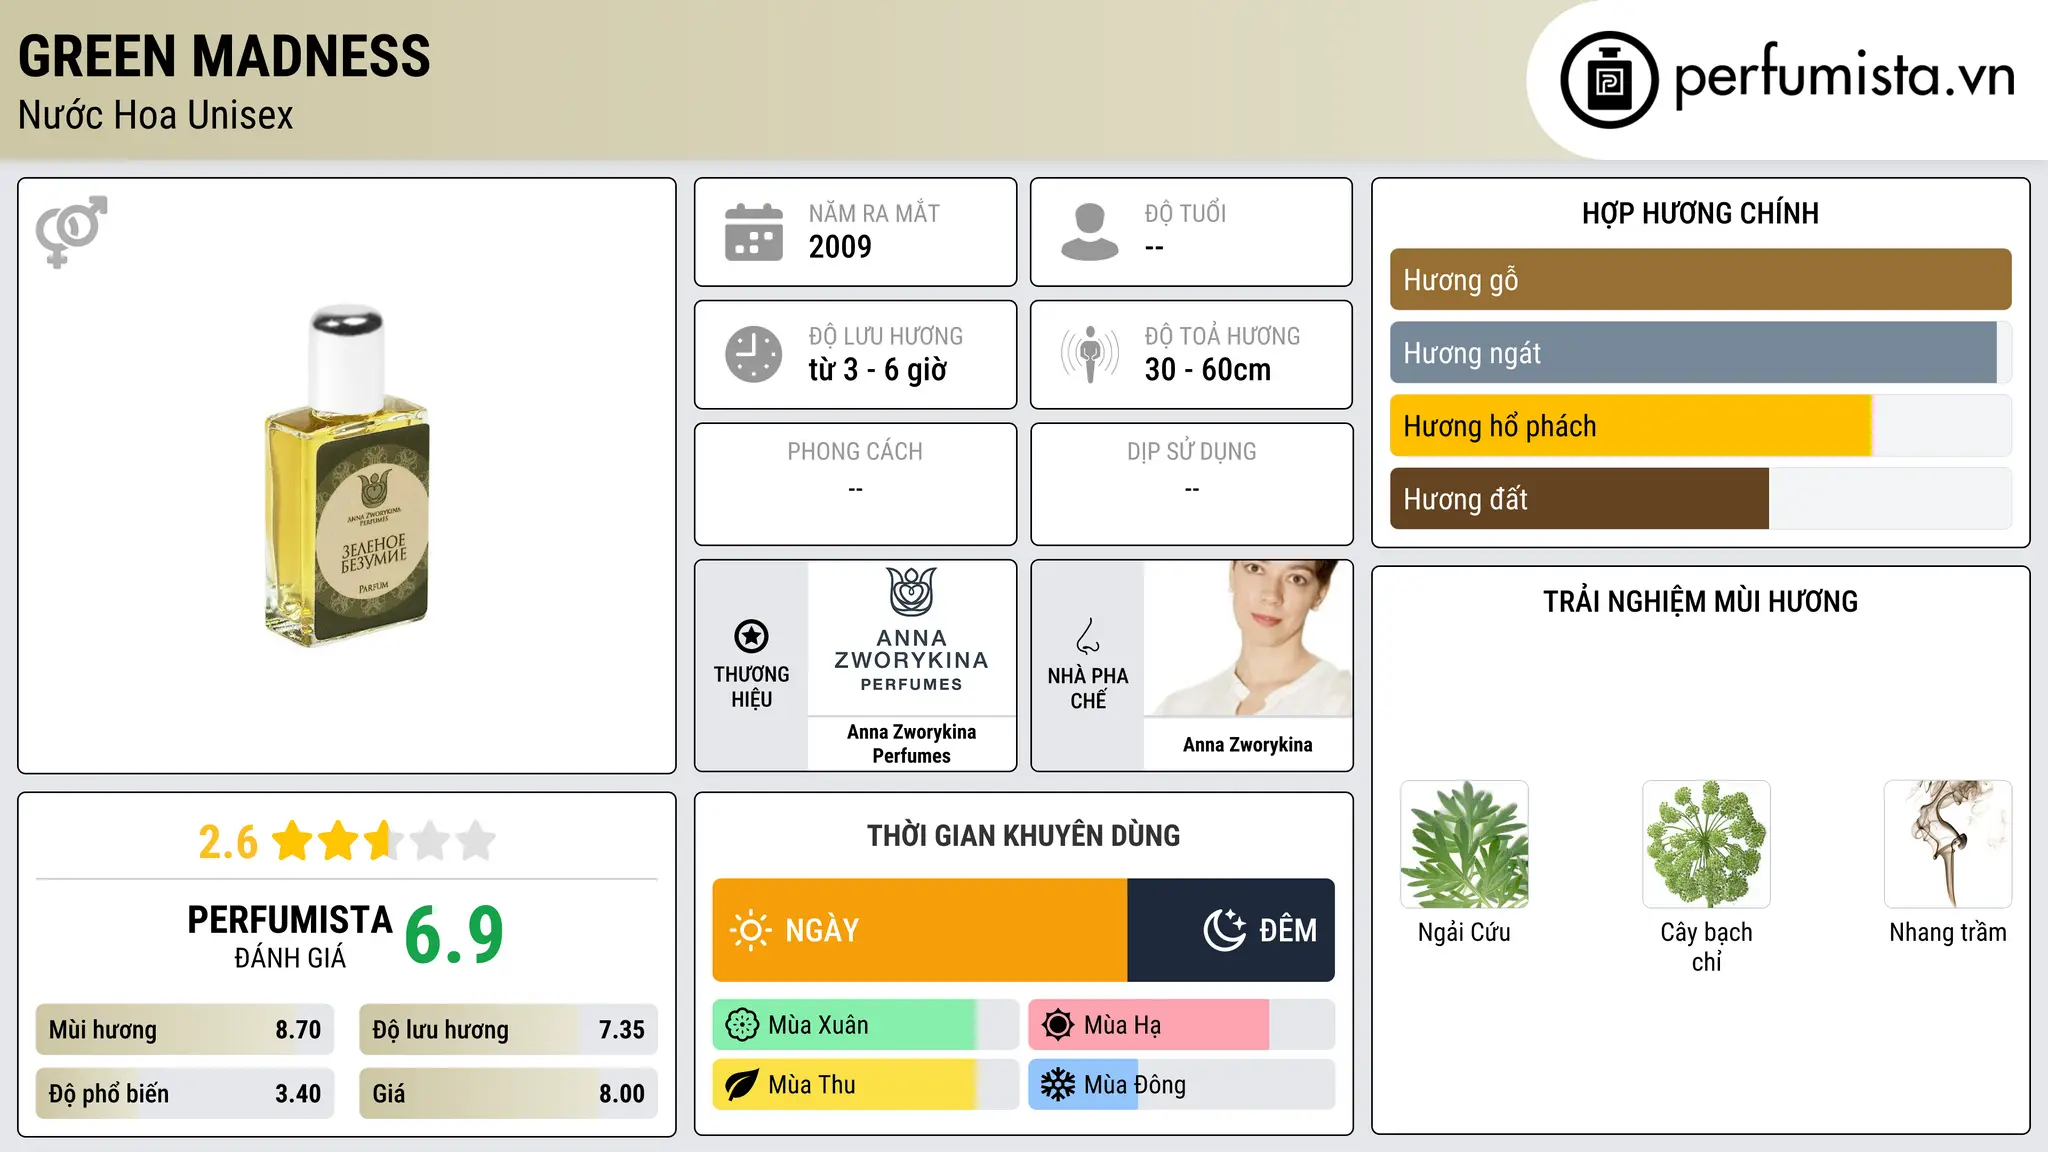Click the green 6.9 Perfumista score
The width and height of the screenshot is (2048, 1152).
454,936
